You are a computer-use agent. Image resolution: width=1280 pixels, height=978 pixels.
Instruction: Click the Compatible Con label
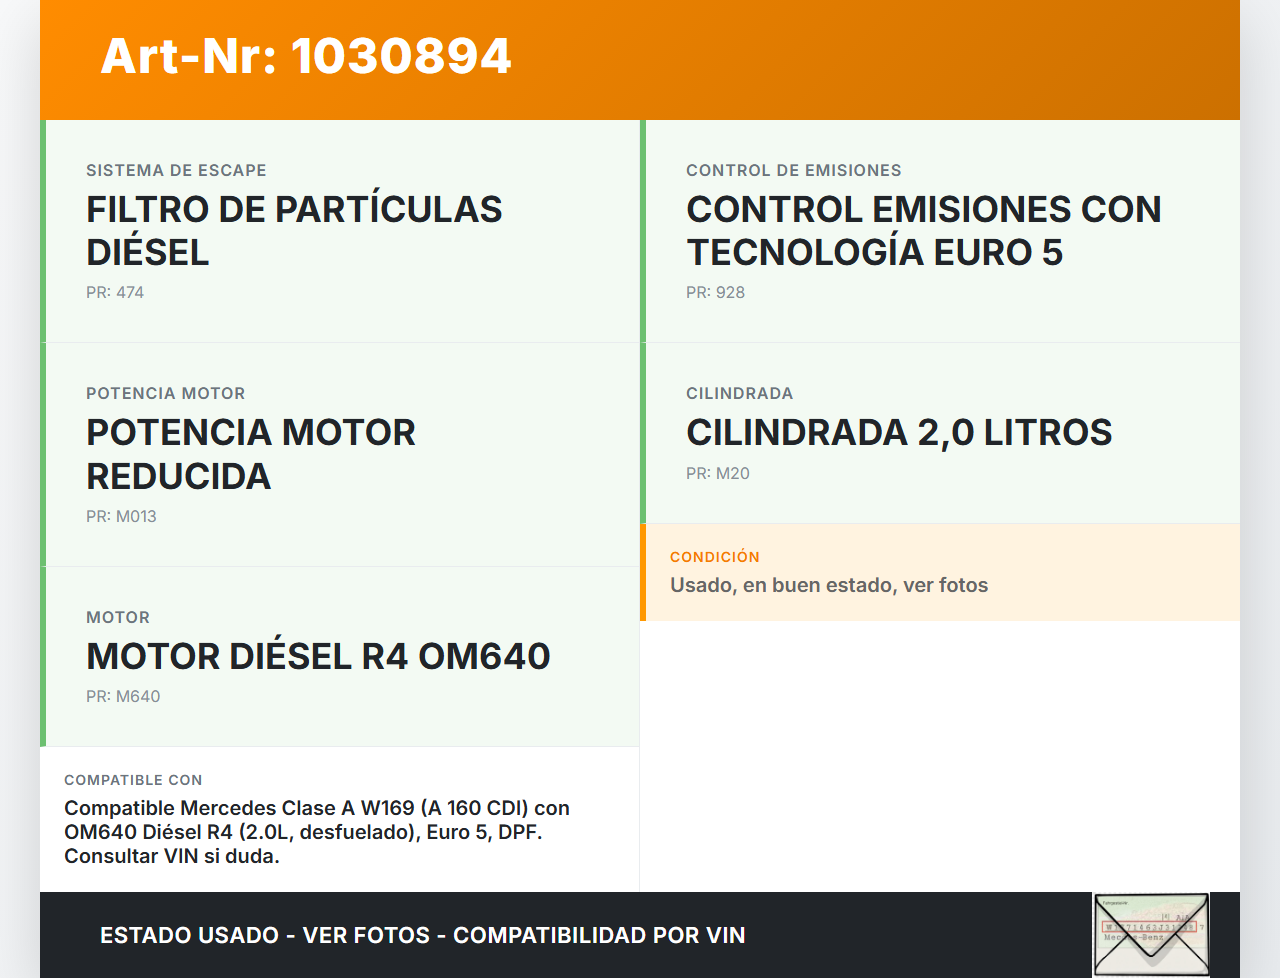click(x=133, y=780)
